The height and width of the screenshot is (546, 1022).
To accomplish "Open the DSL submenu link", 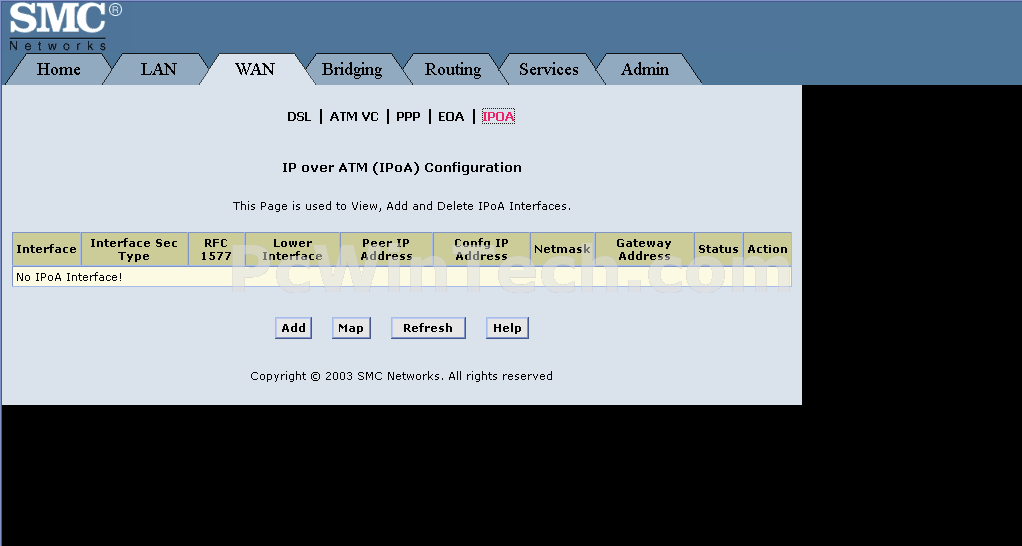I will point(299,117).
